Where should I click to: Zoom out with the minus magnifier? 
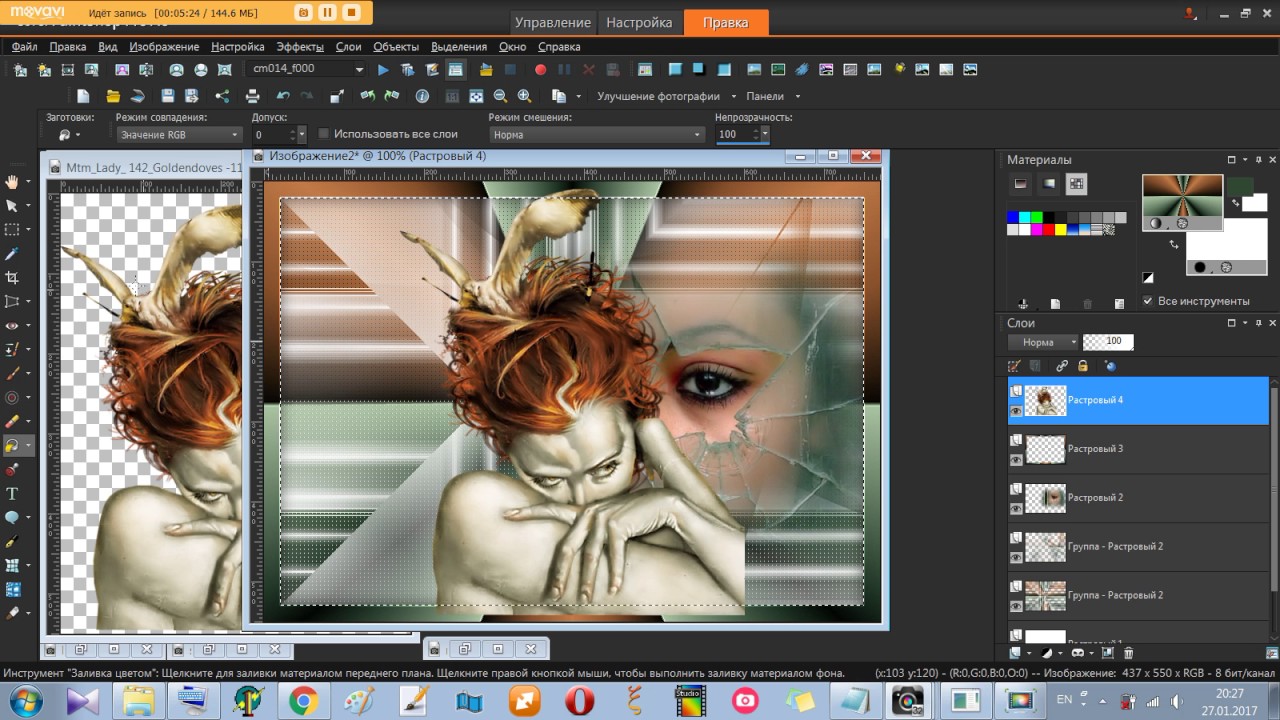[x=499, y=96]
